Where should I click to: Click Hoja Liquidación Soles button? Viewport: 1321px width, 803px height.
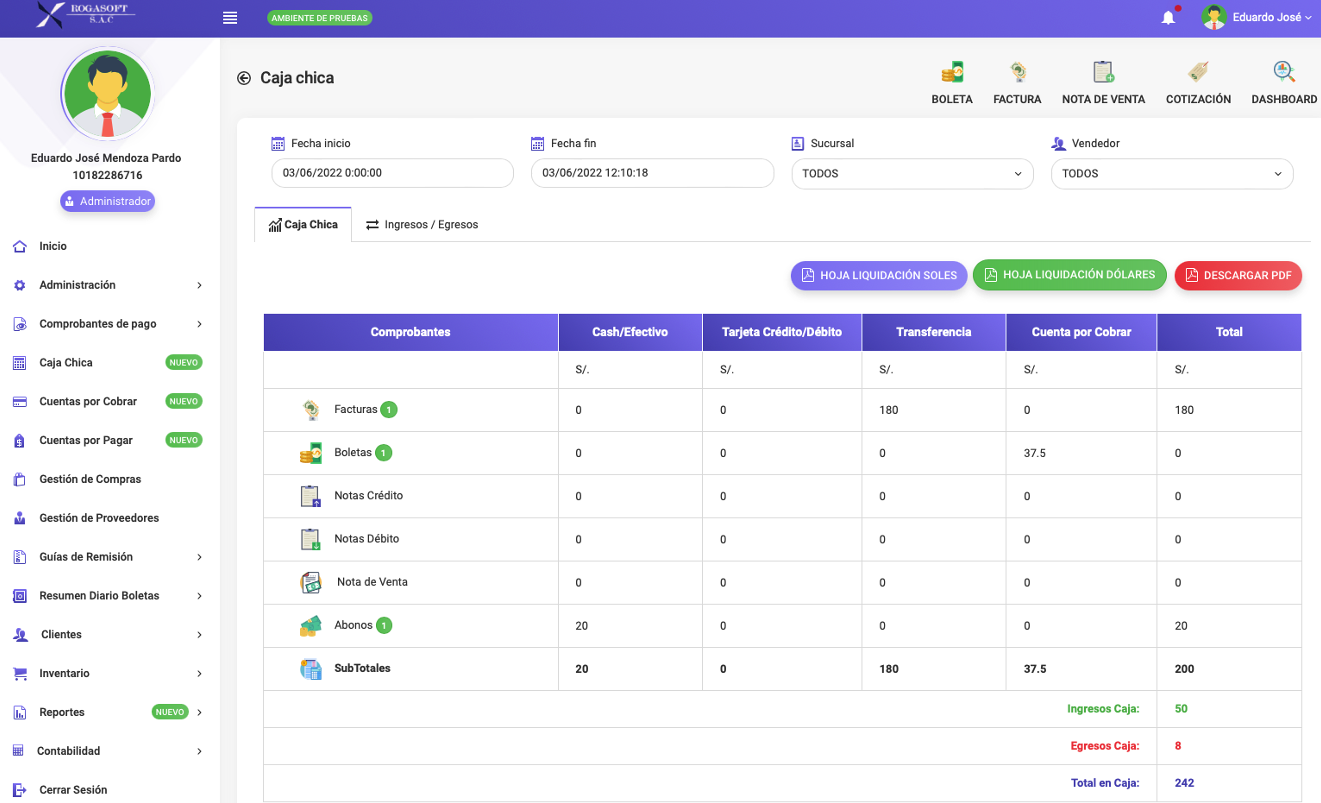pyautogui.click(x=878, y=276)
